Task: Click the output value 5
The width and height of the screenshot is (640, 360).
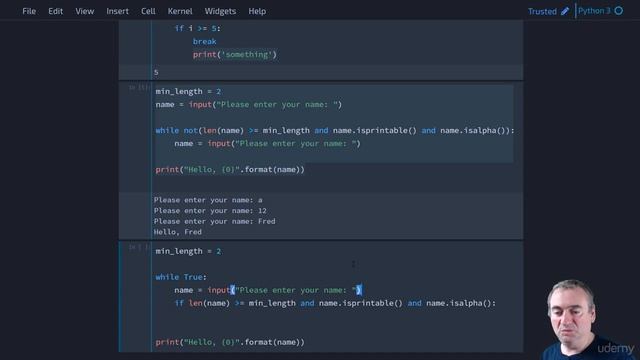Action: (156, 72)
